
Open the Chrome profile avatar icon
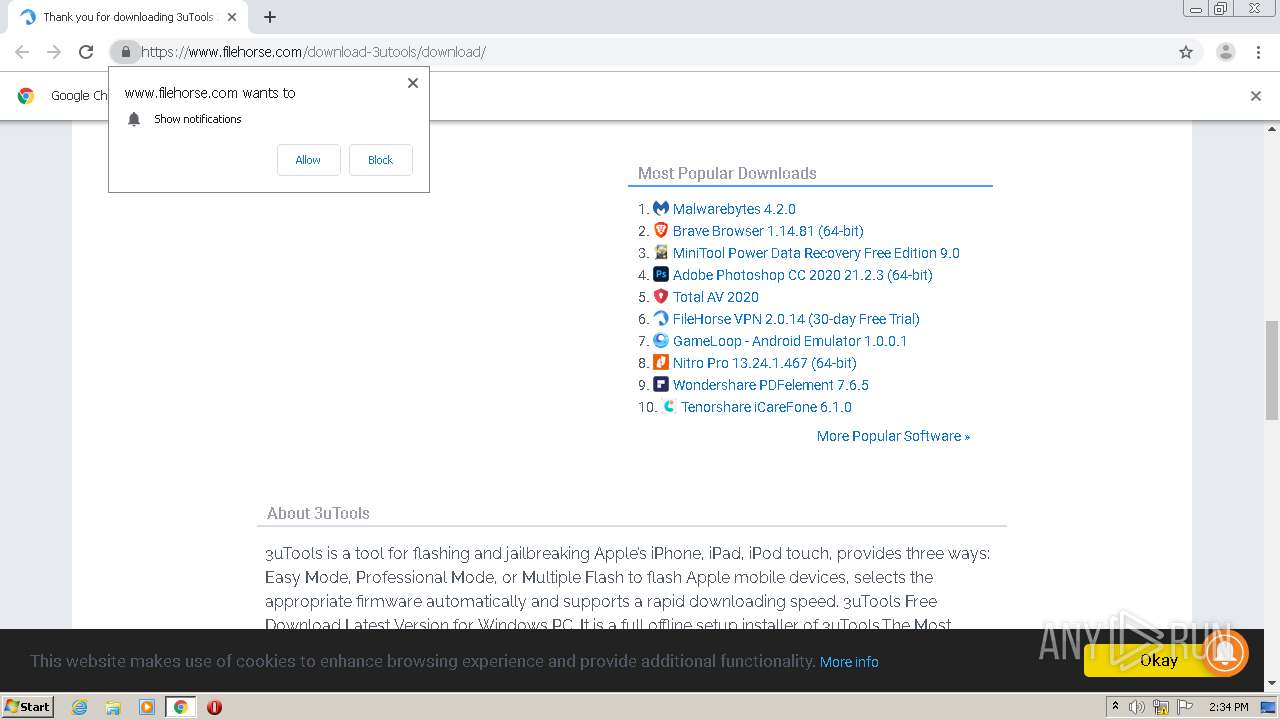(x=1226, y=52)
